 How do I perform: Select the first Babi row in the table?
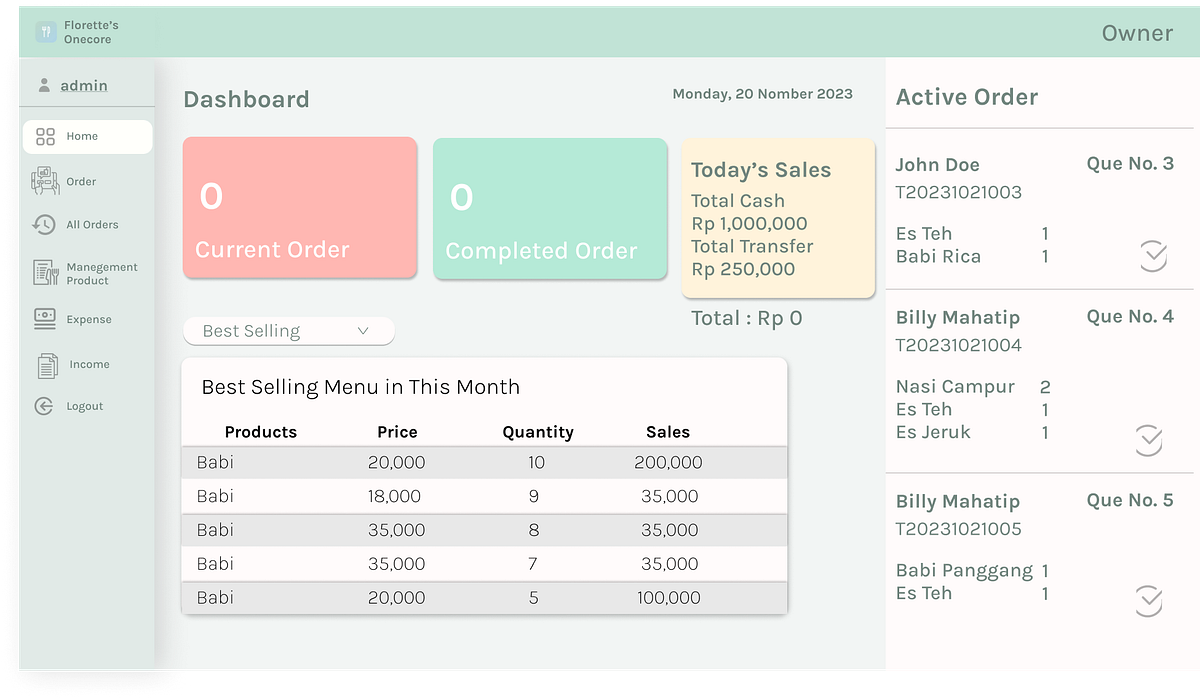[x=484, y=462]
